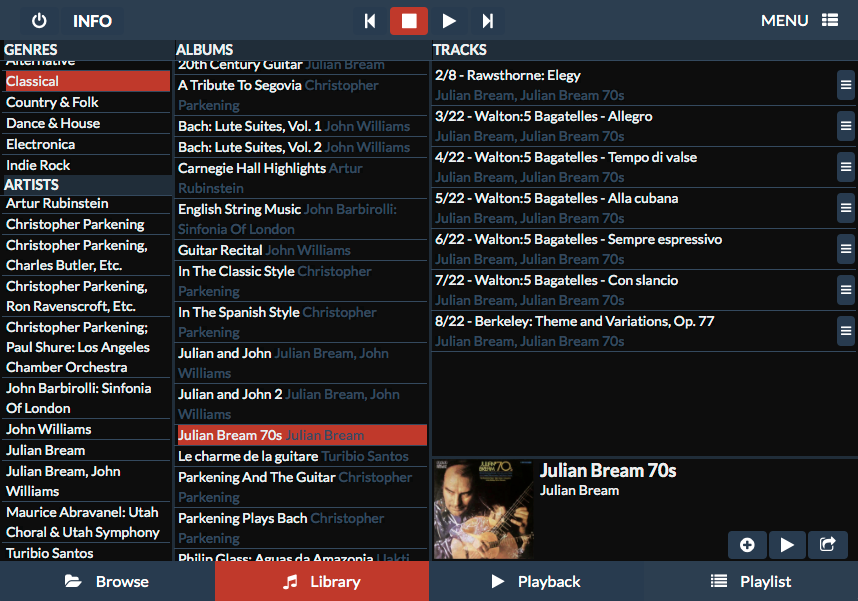
Task: Open track menu for Rawsthorne: Elegy
Action: pos(845,85)
